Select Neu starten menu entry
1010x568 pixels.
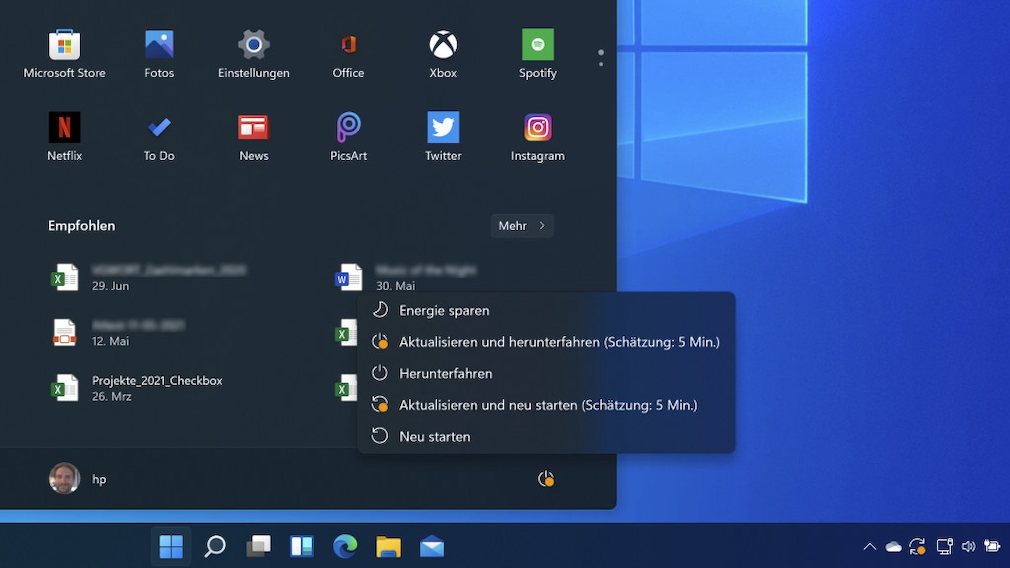tap(434, 437)
